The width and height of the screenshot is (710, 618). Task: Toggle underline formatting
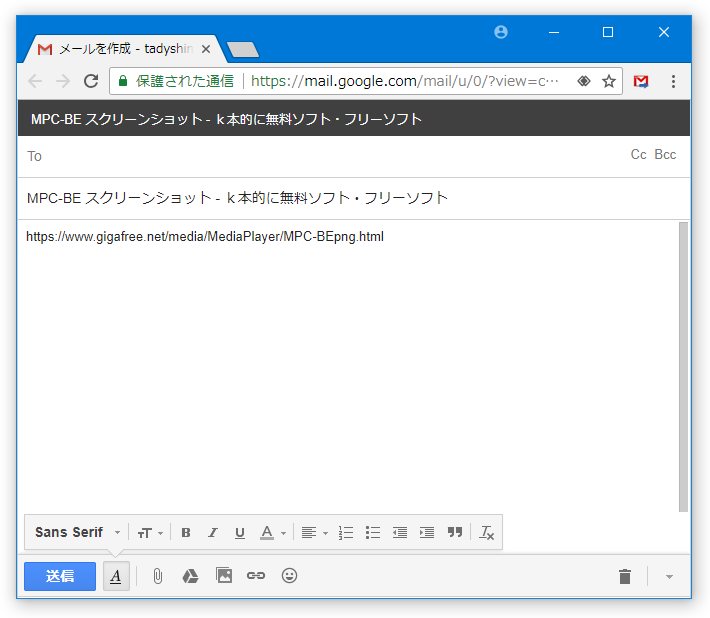click(x=240, y=533)
